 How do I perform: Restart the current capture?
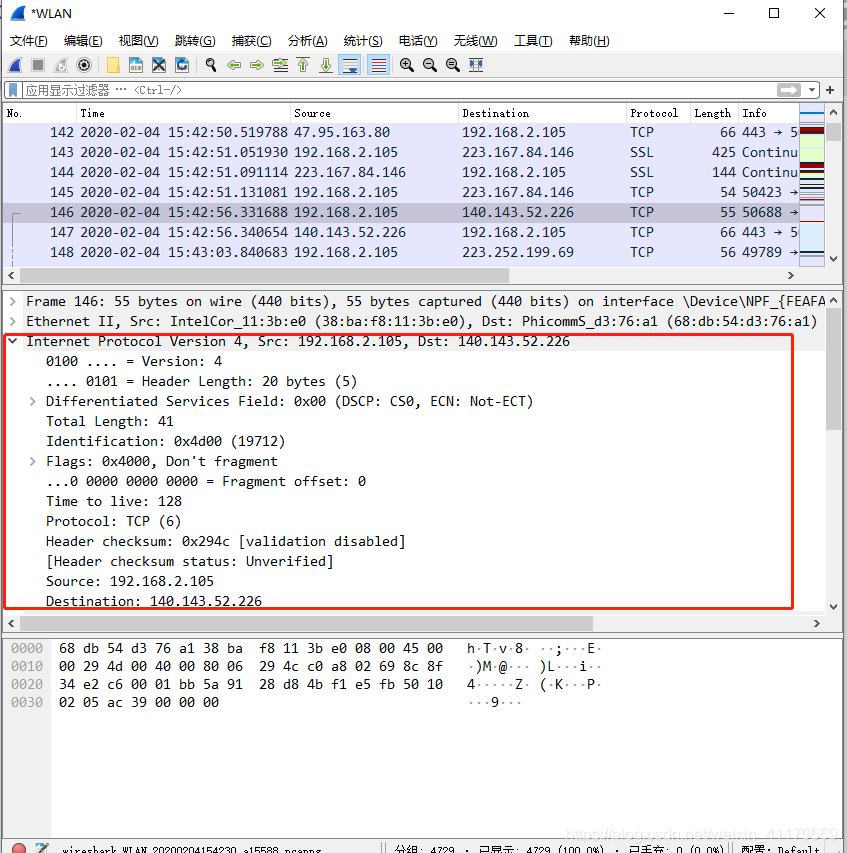(x=61, y=65)
